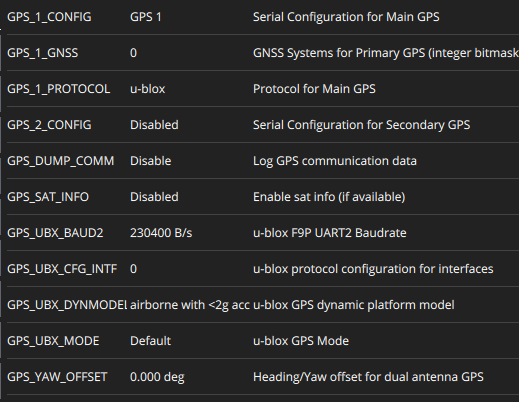Image resolution: width=519 pixels, height=402 pixels.
Task: Open Disabled value for GPS_2_CONFIG
Action: (x=154, y=125)
